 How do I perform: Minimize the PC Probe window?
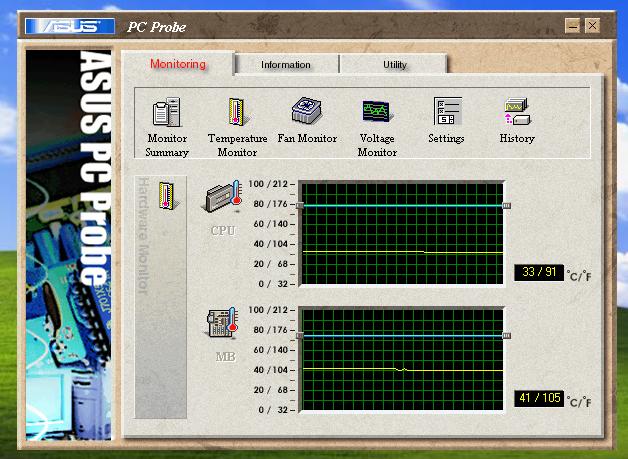click(573, 26)
